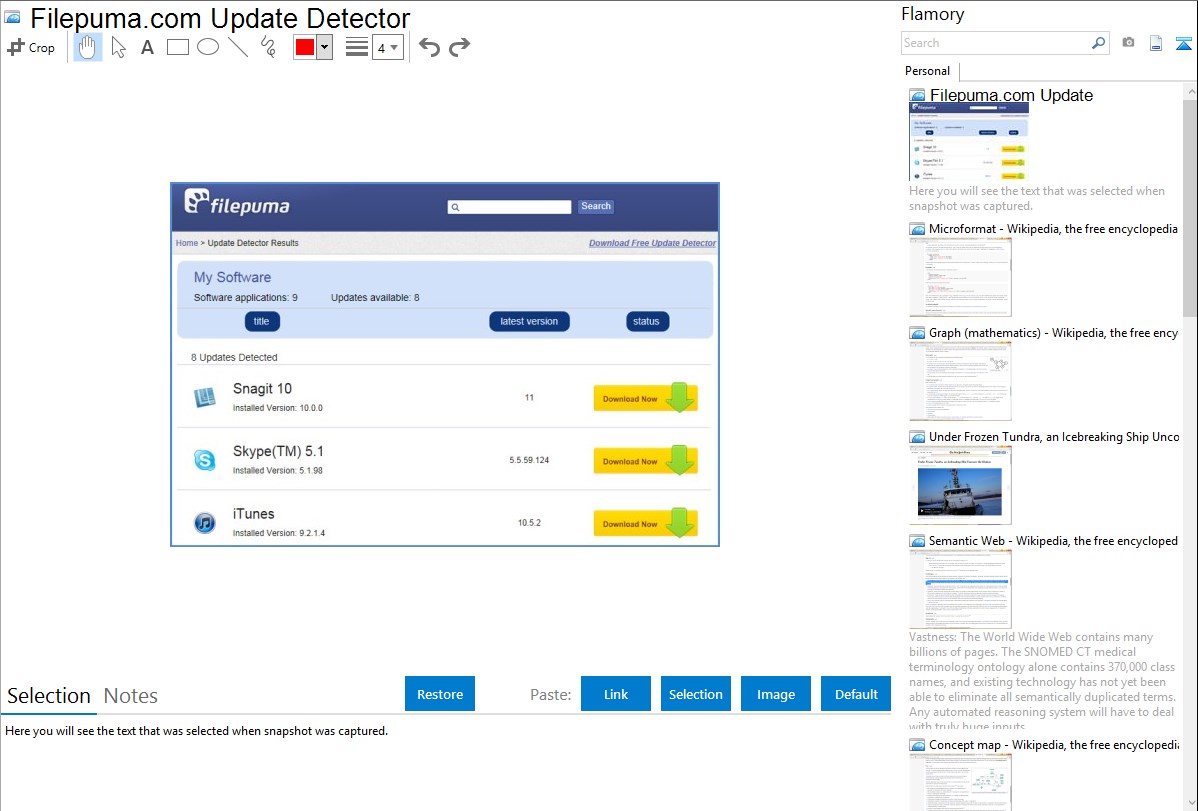Click the paste Selection button
1198x811 pixels.
coord(696,694)
